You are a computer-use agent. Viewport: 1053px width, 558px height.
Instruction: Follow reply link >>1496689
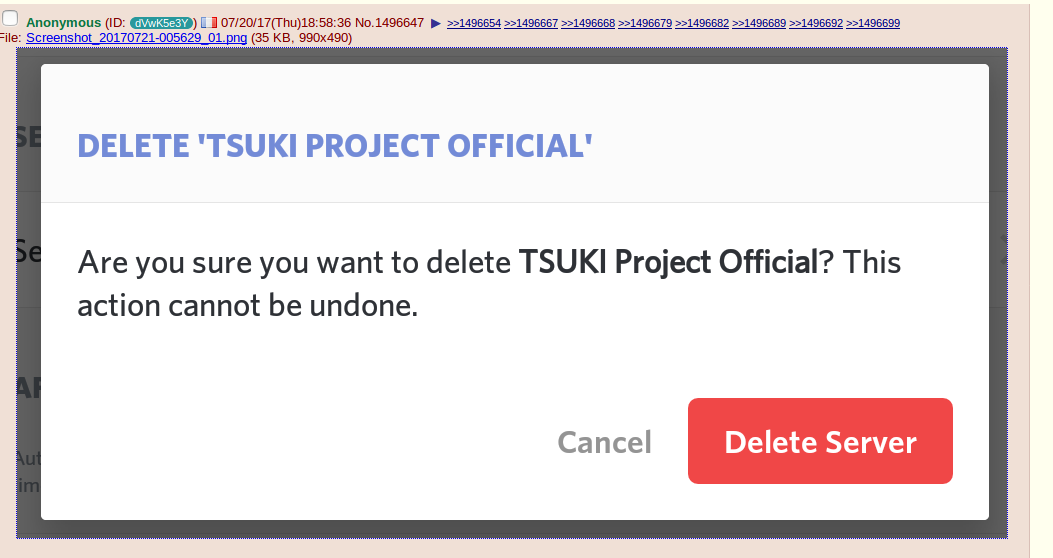point(759,23)
